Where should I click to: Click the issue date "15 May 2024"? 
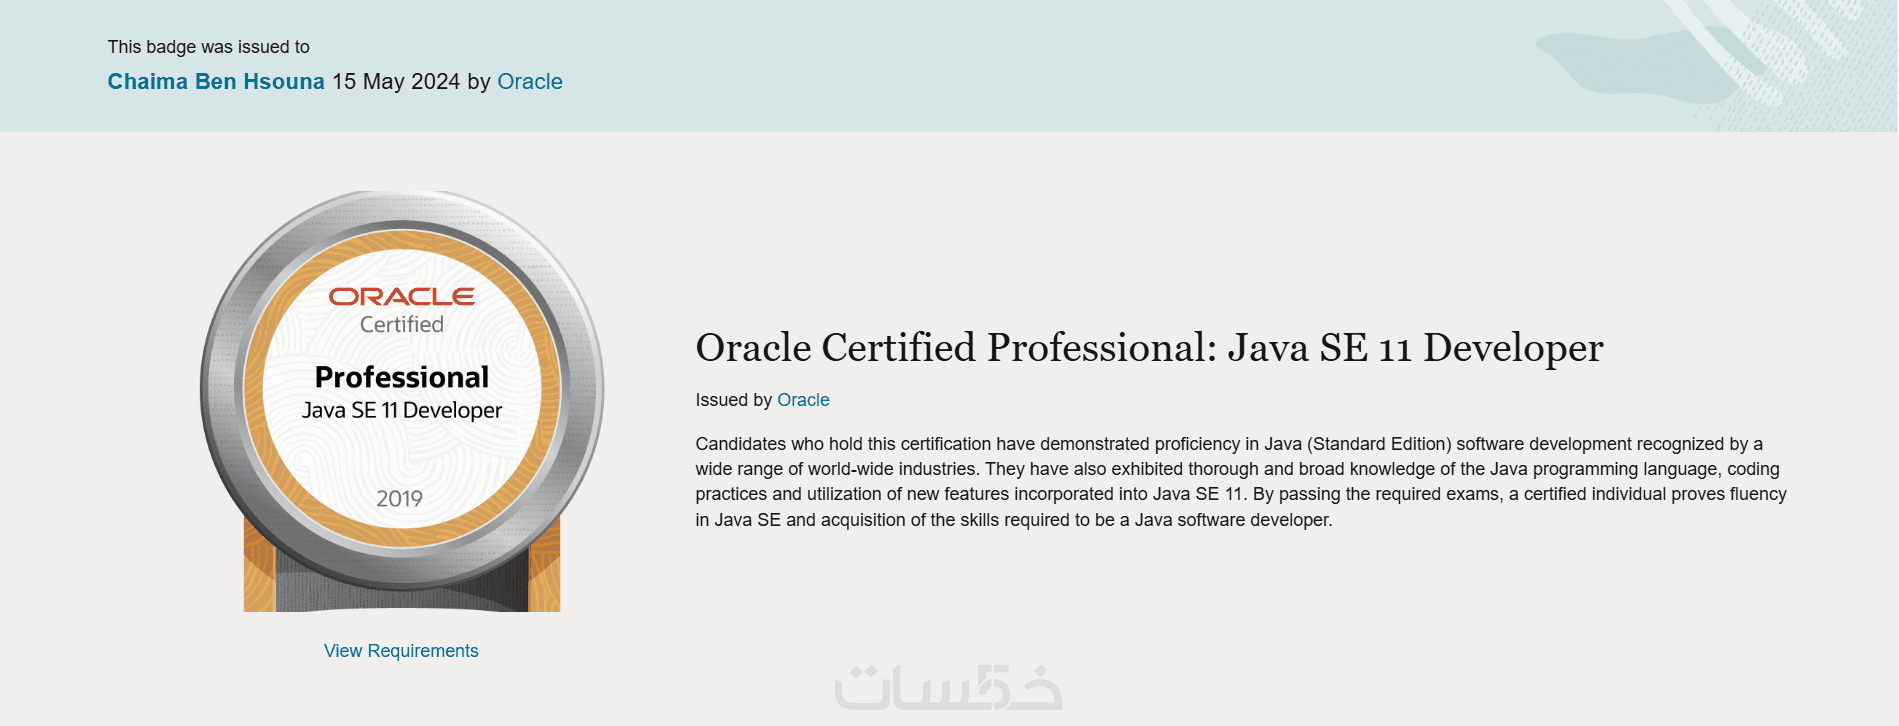click(396, 82)
